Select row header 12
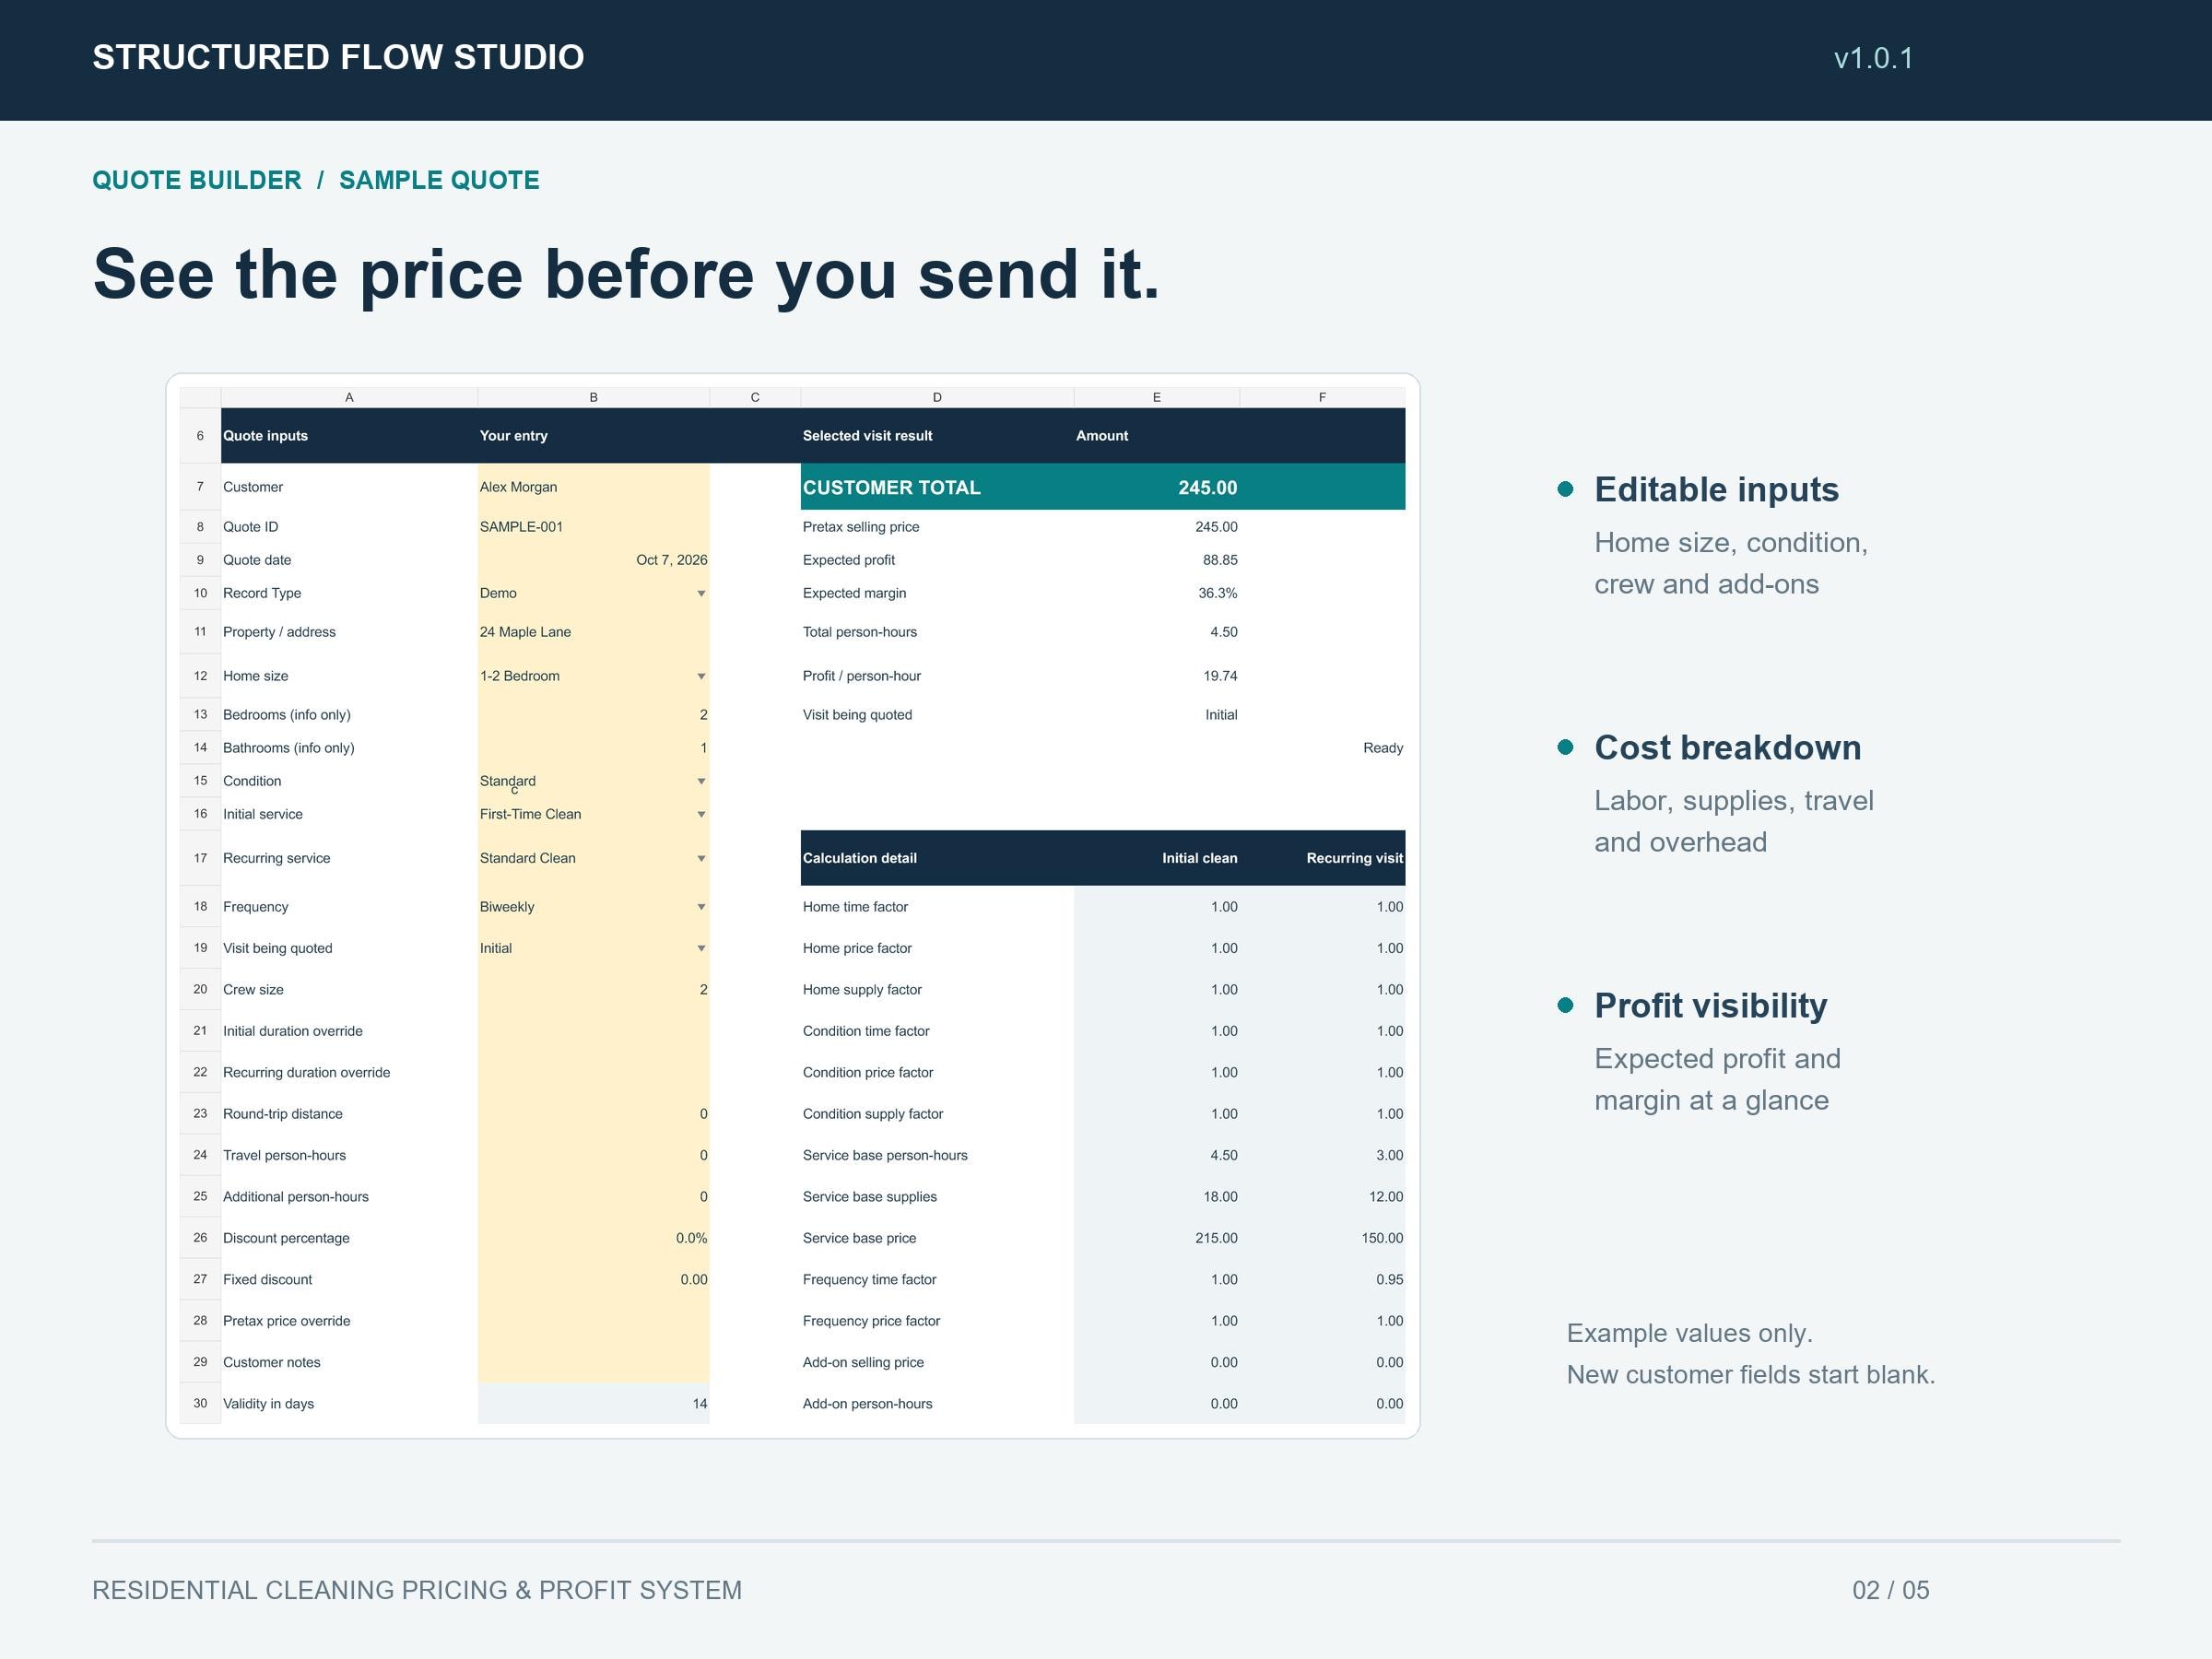 200,676
